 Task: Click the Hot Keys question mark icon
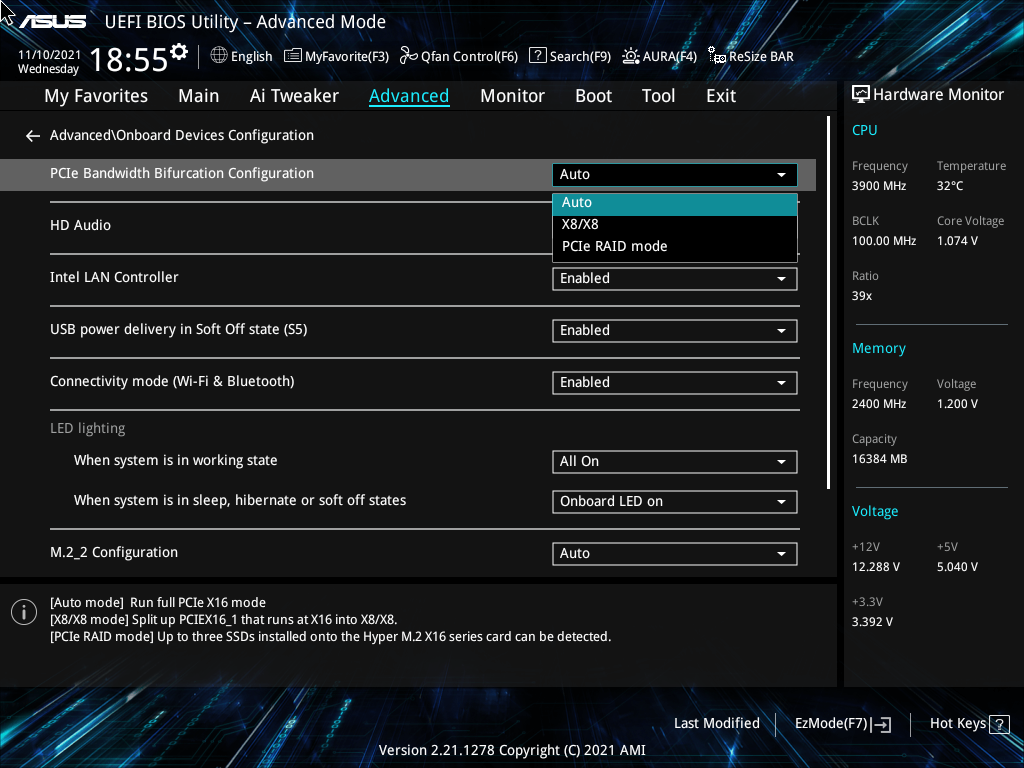[999, 724]
